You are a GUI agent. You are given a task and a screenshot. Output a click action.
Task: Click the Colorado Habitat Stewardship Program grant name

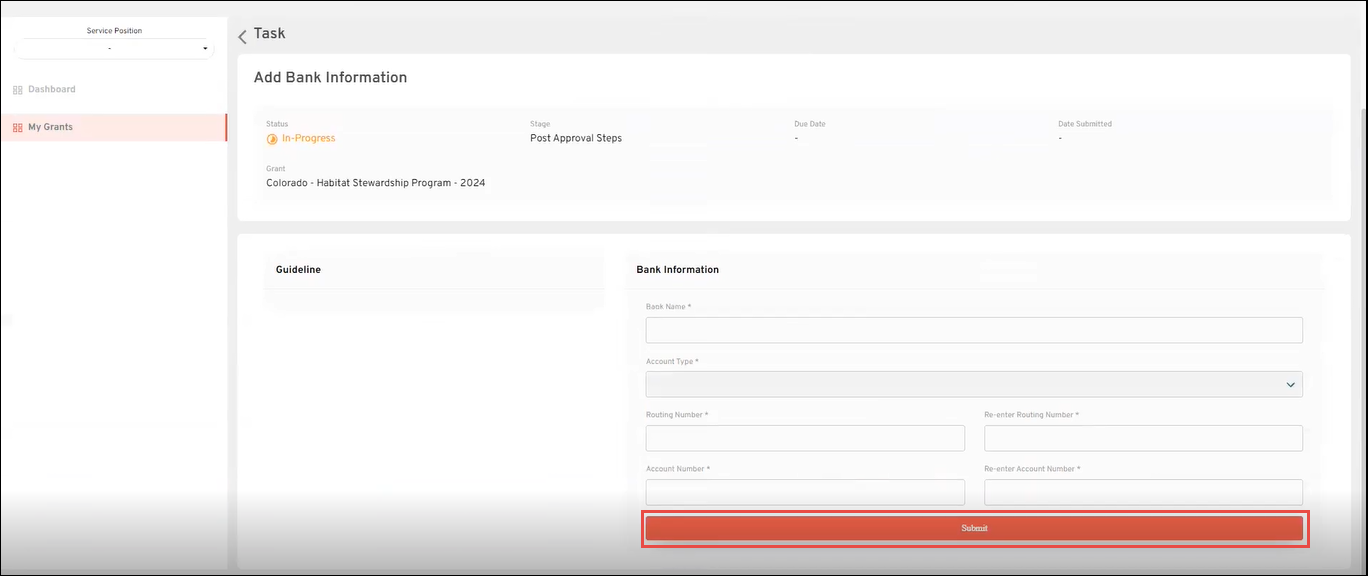[x=375, y=183]
